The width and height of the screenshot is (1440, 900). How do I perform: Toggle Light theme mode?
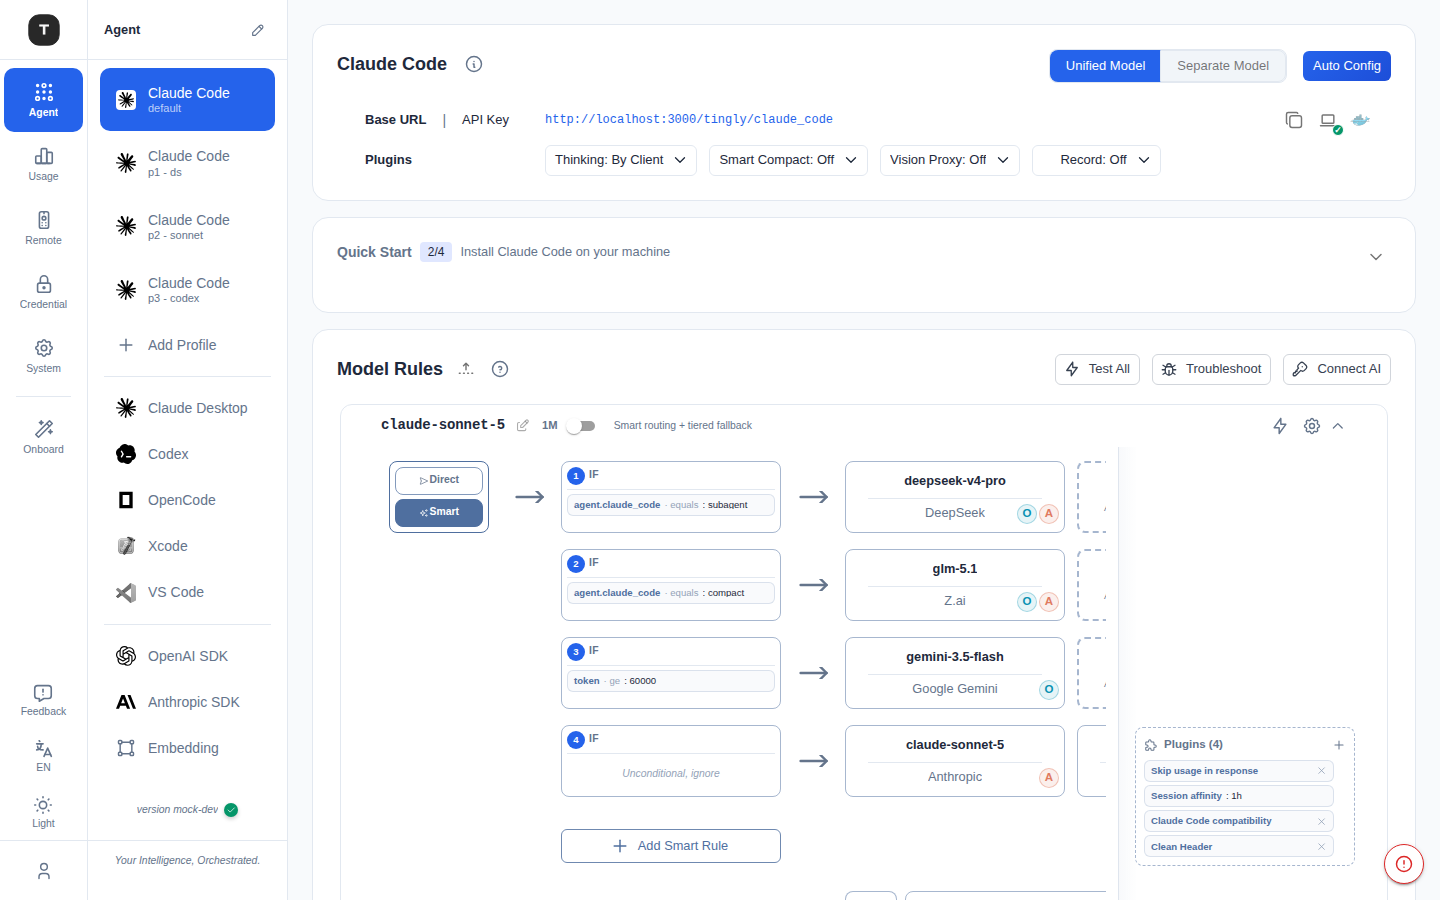43,812
